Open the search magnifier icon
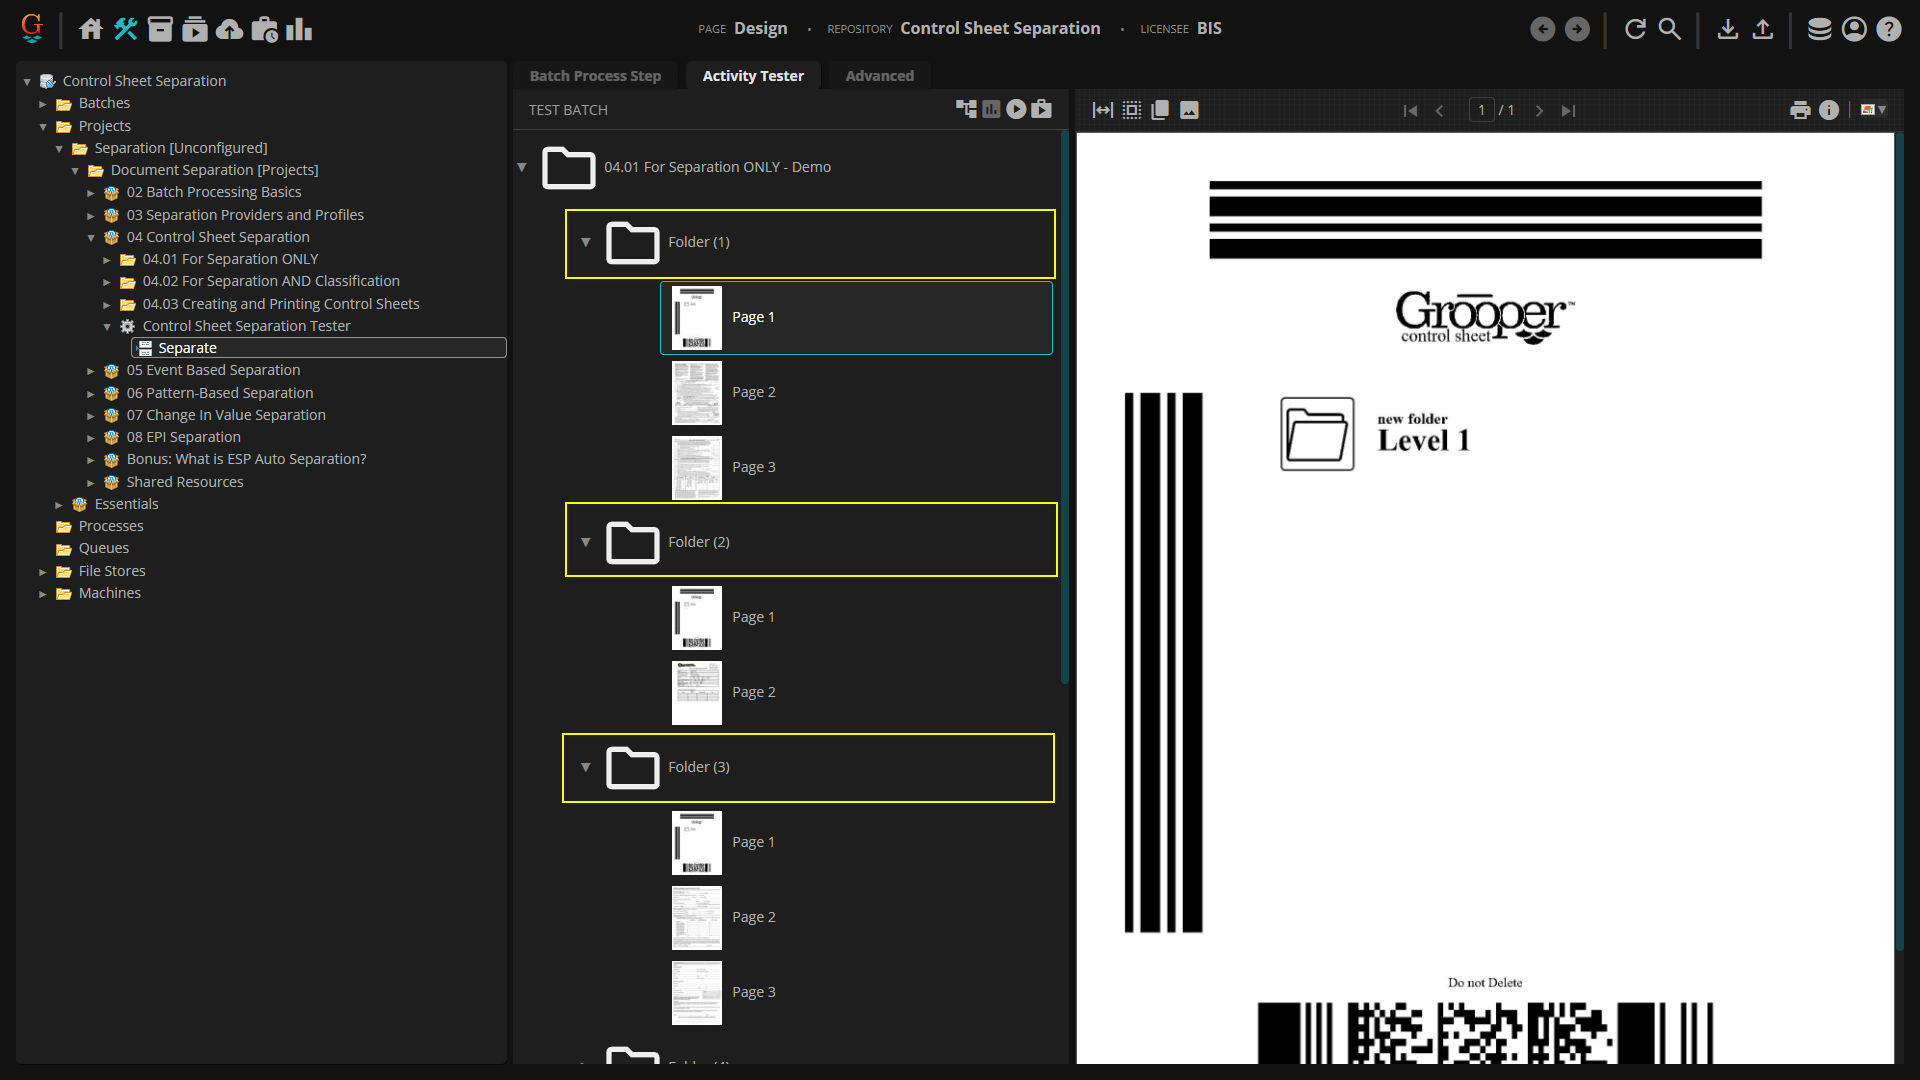This screenshot has width=1920, height=1080. coord(1670,29)
